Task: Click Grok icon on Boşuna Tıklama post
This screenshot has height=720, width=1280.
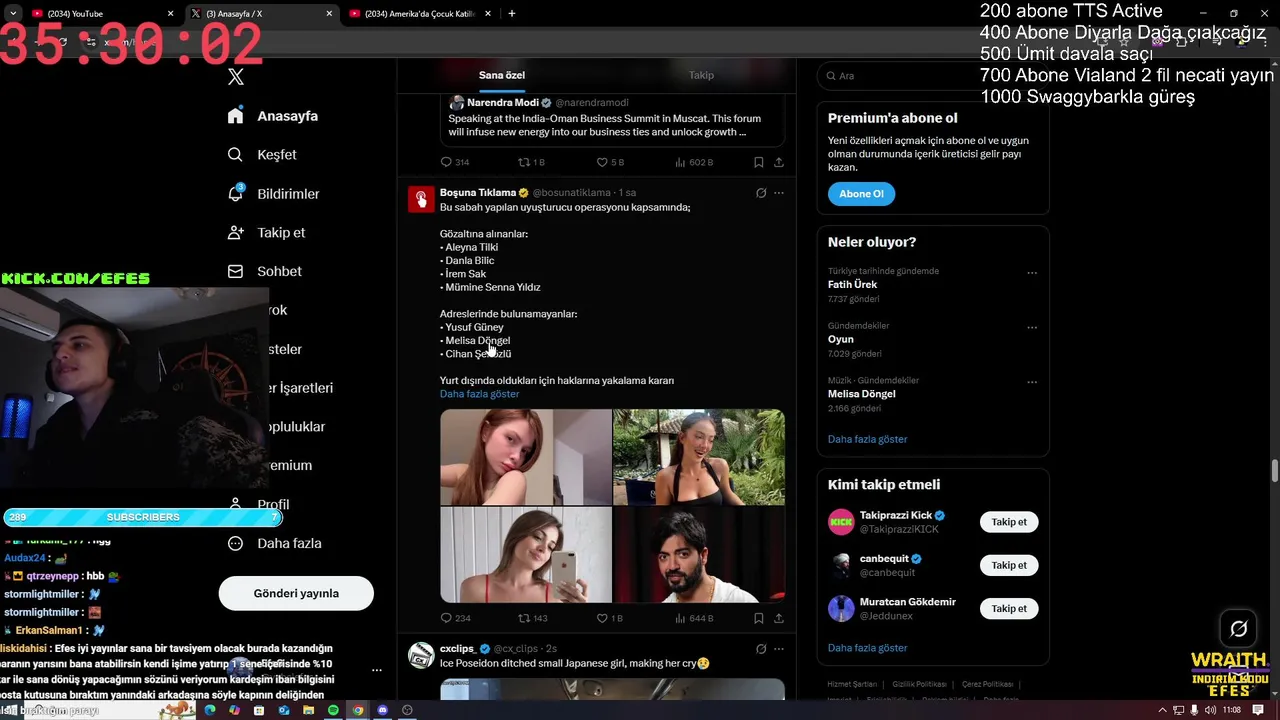Action: click(761, 193)
